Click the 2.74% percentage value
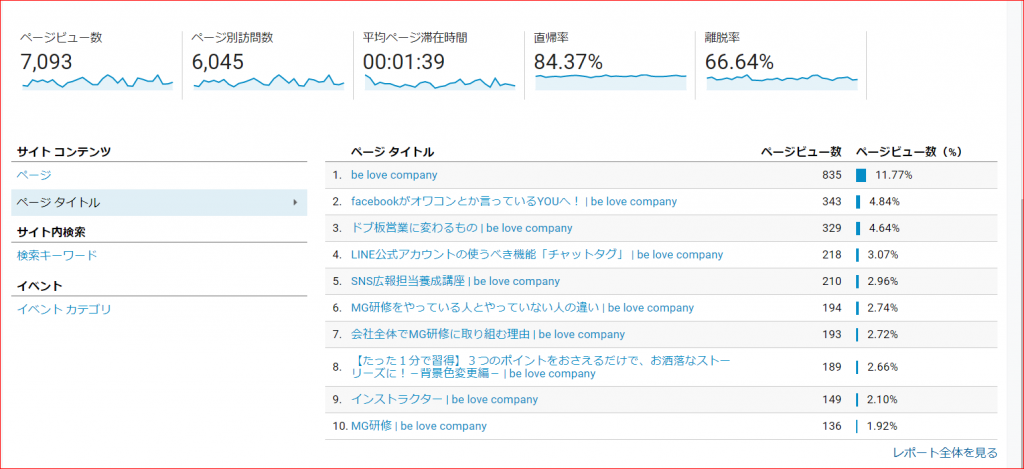This screenshot has height=469, width=1024. [883, 308]
